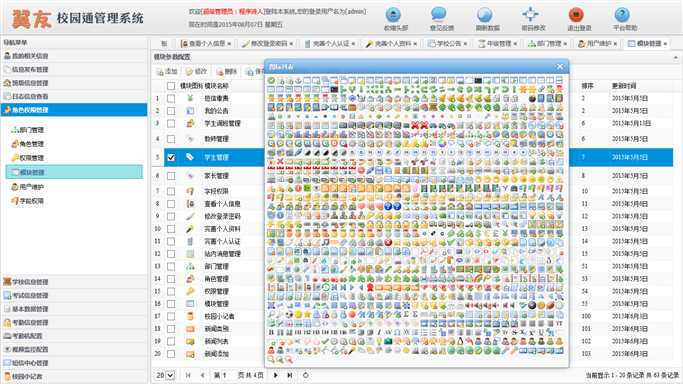Uncheck the checkbox for row 5 学生管理
The width and height of the screenshot is (683, 384).
171,157
